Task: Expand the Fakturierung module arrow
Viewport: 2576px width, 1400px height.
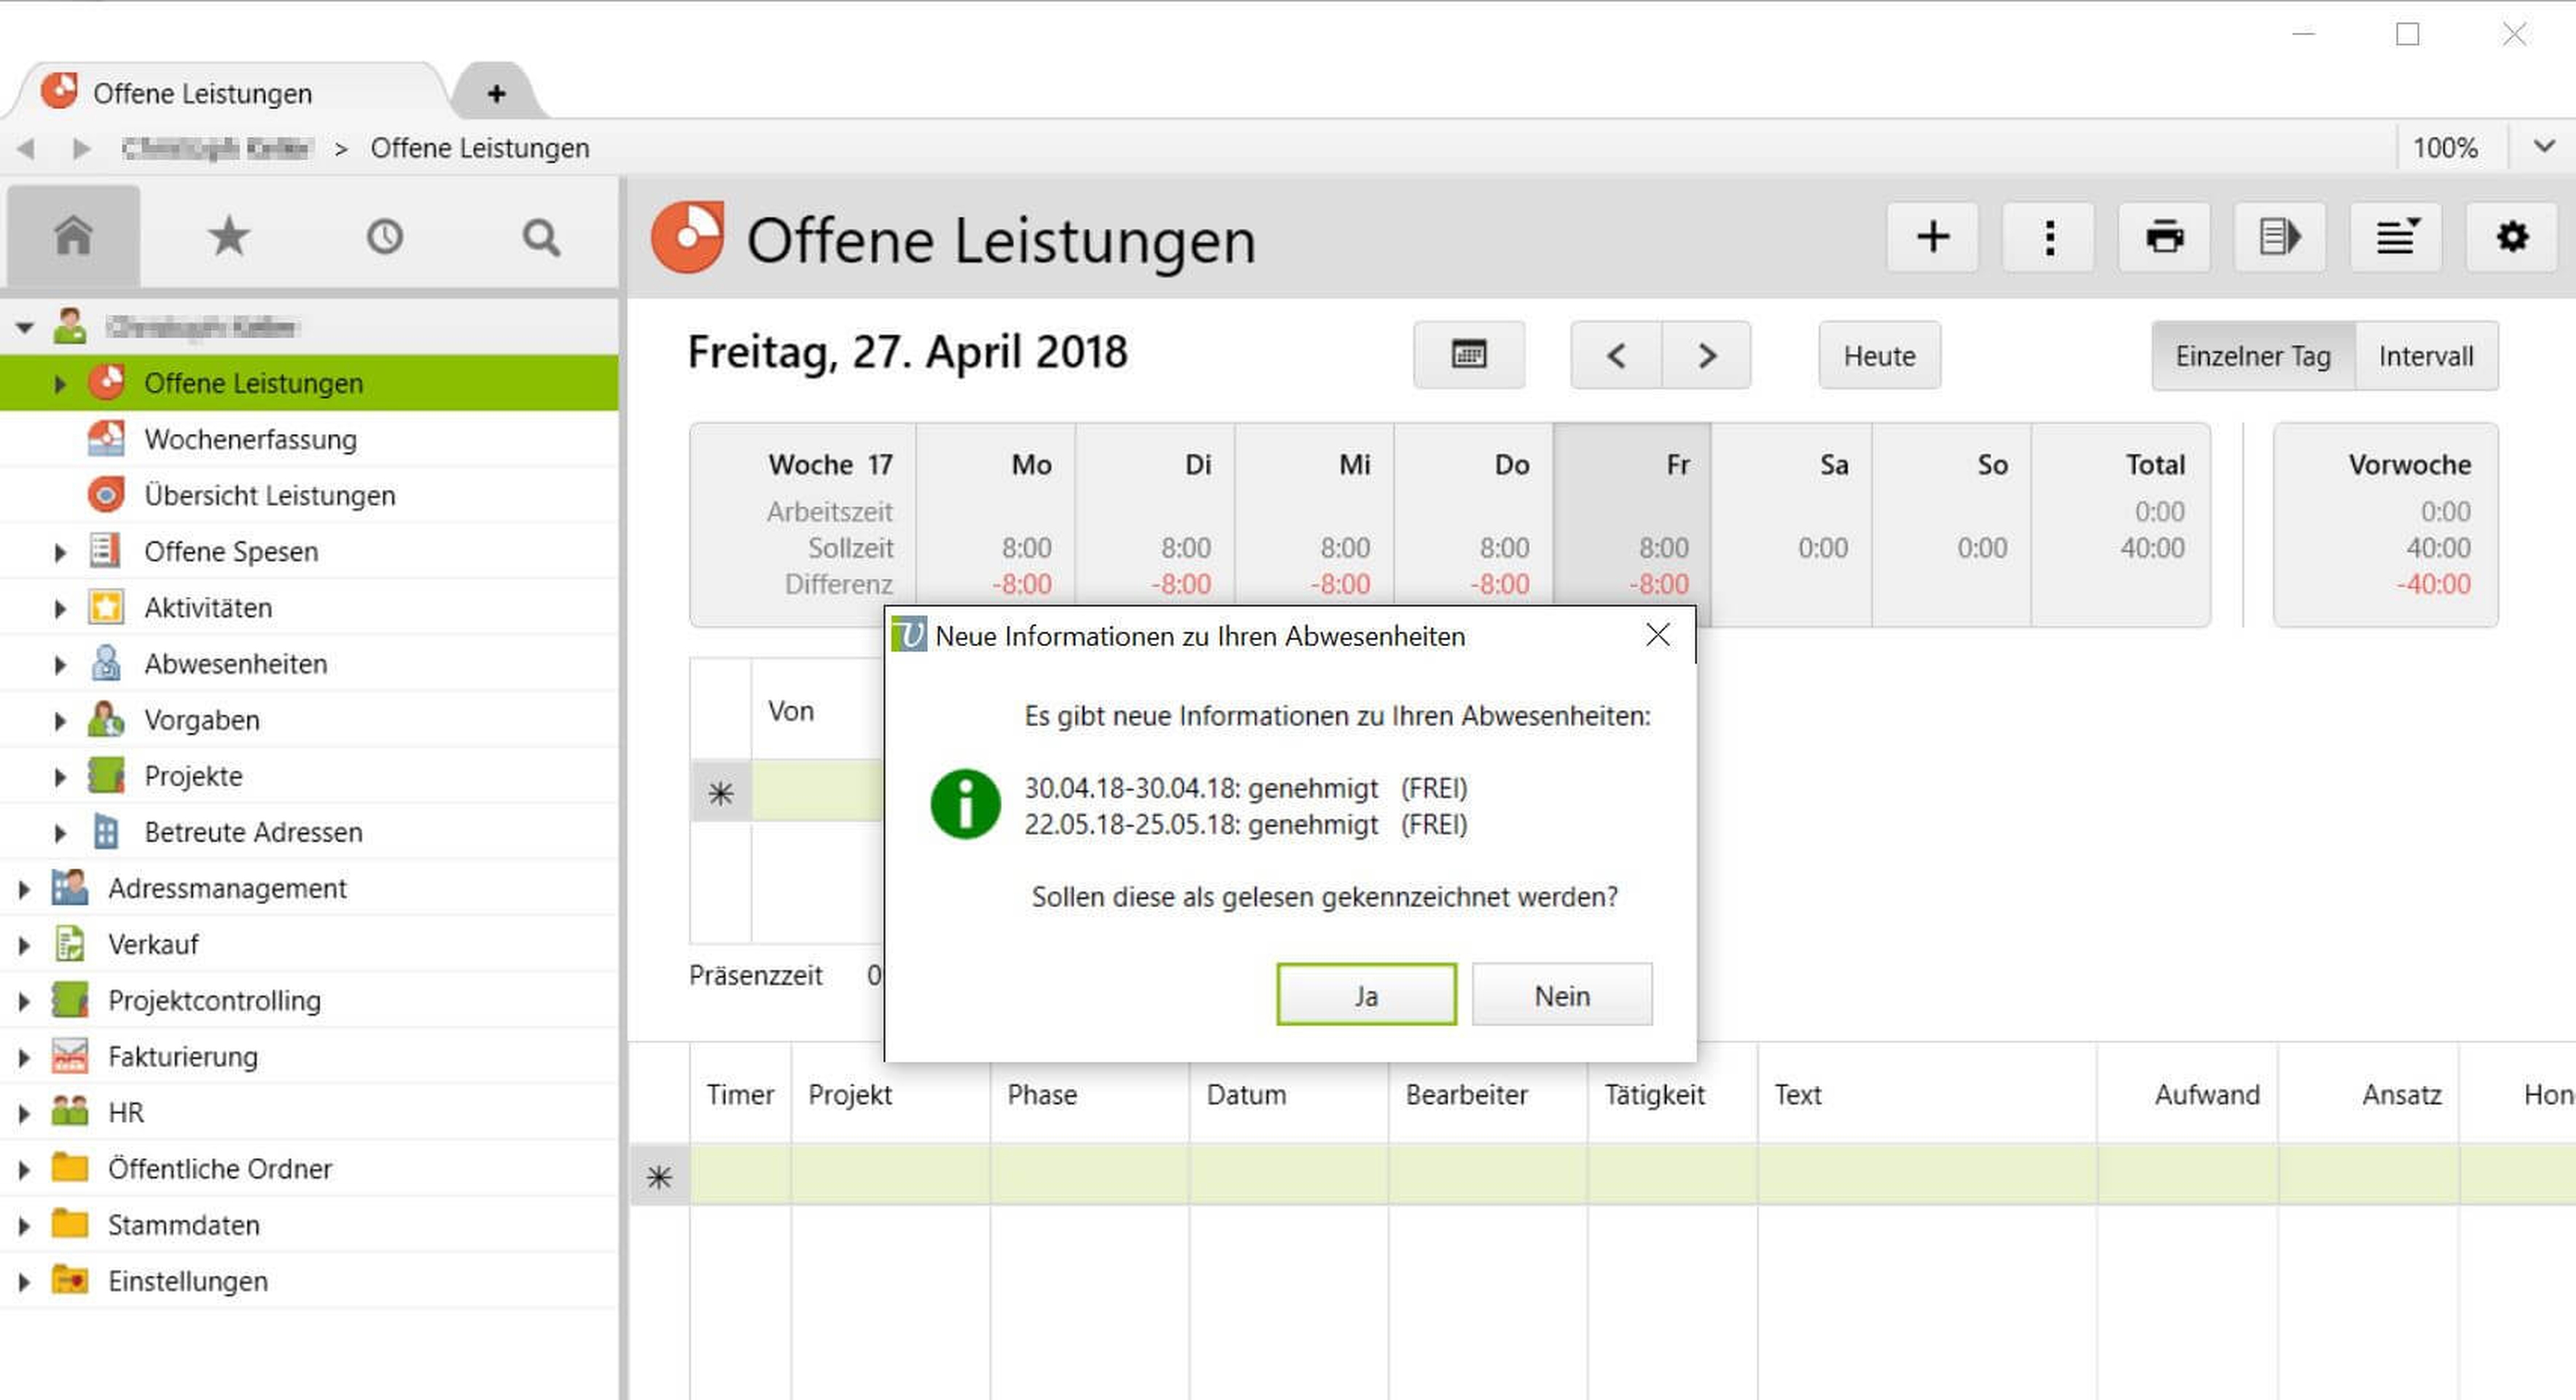Action: click(23, 1057)
